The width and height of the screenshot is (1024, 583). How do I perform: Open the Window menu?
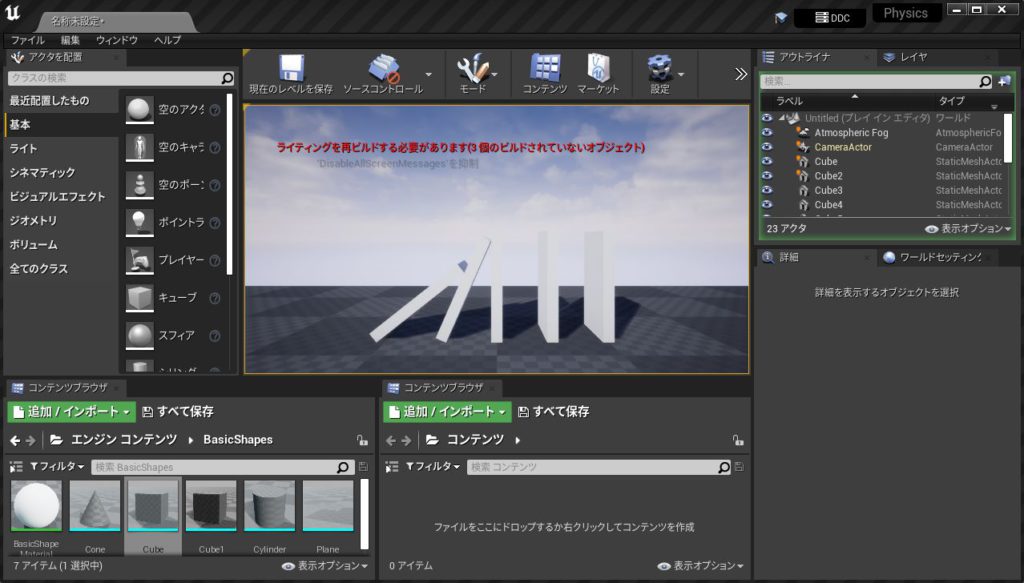click(x=117, y=40)
